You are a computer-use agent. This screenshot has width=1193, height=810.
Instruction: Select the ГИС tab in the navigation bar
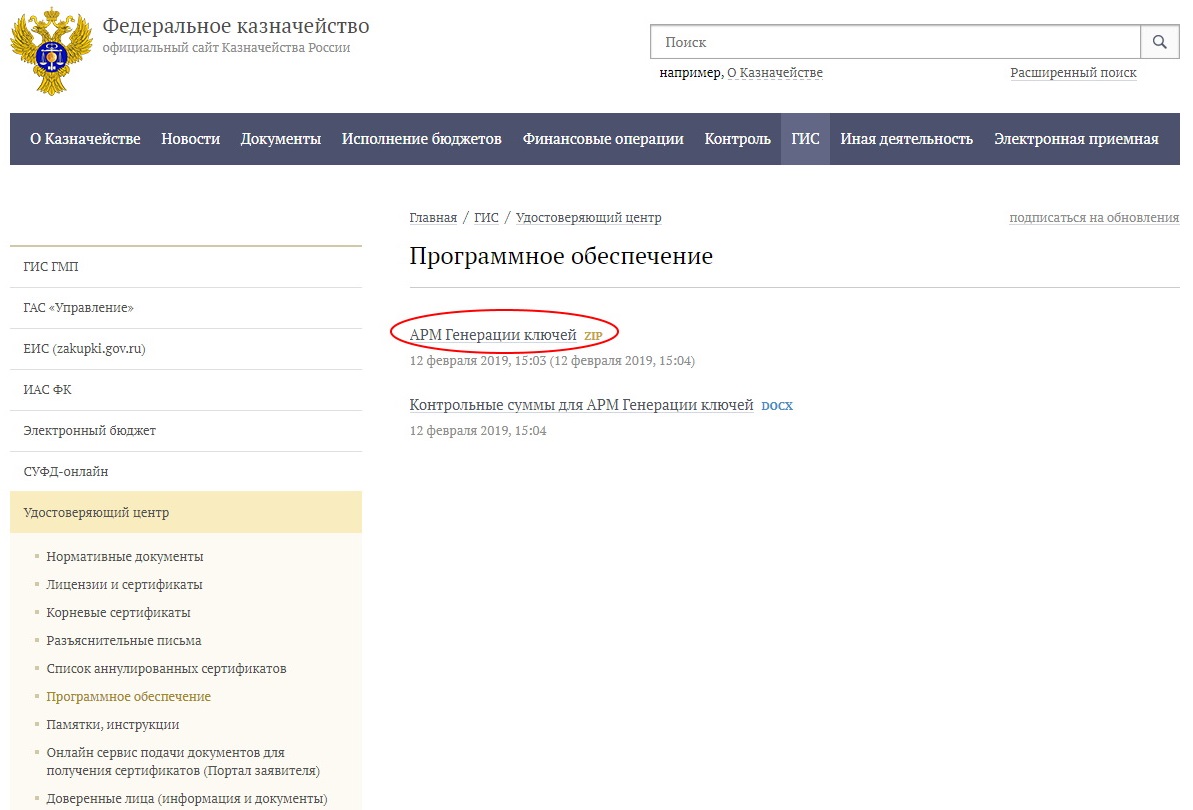point(805,139)
